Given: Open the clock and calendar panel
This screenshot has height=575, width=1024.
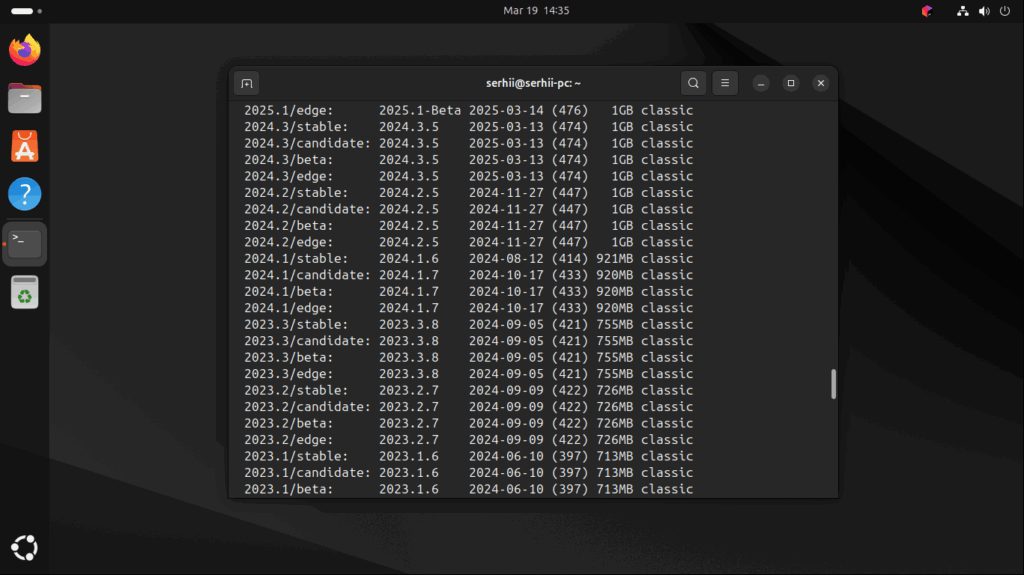Looking at the screenshot, I should point(536,10).
